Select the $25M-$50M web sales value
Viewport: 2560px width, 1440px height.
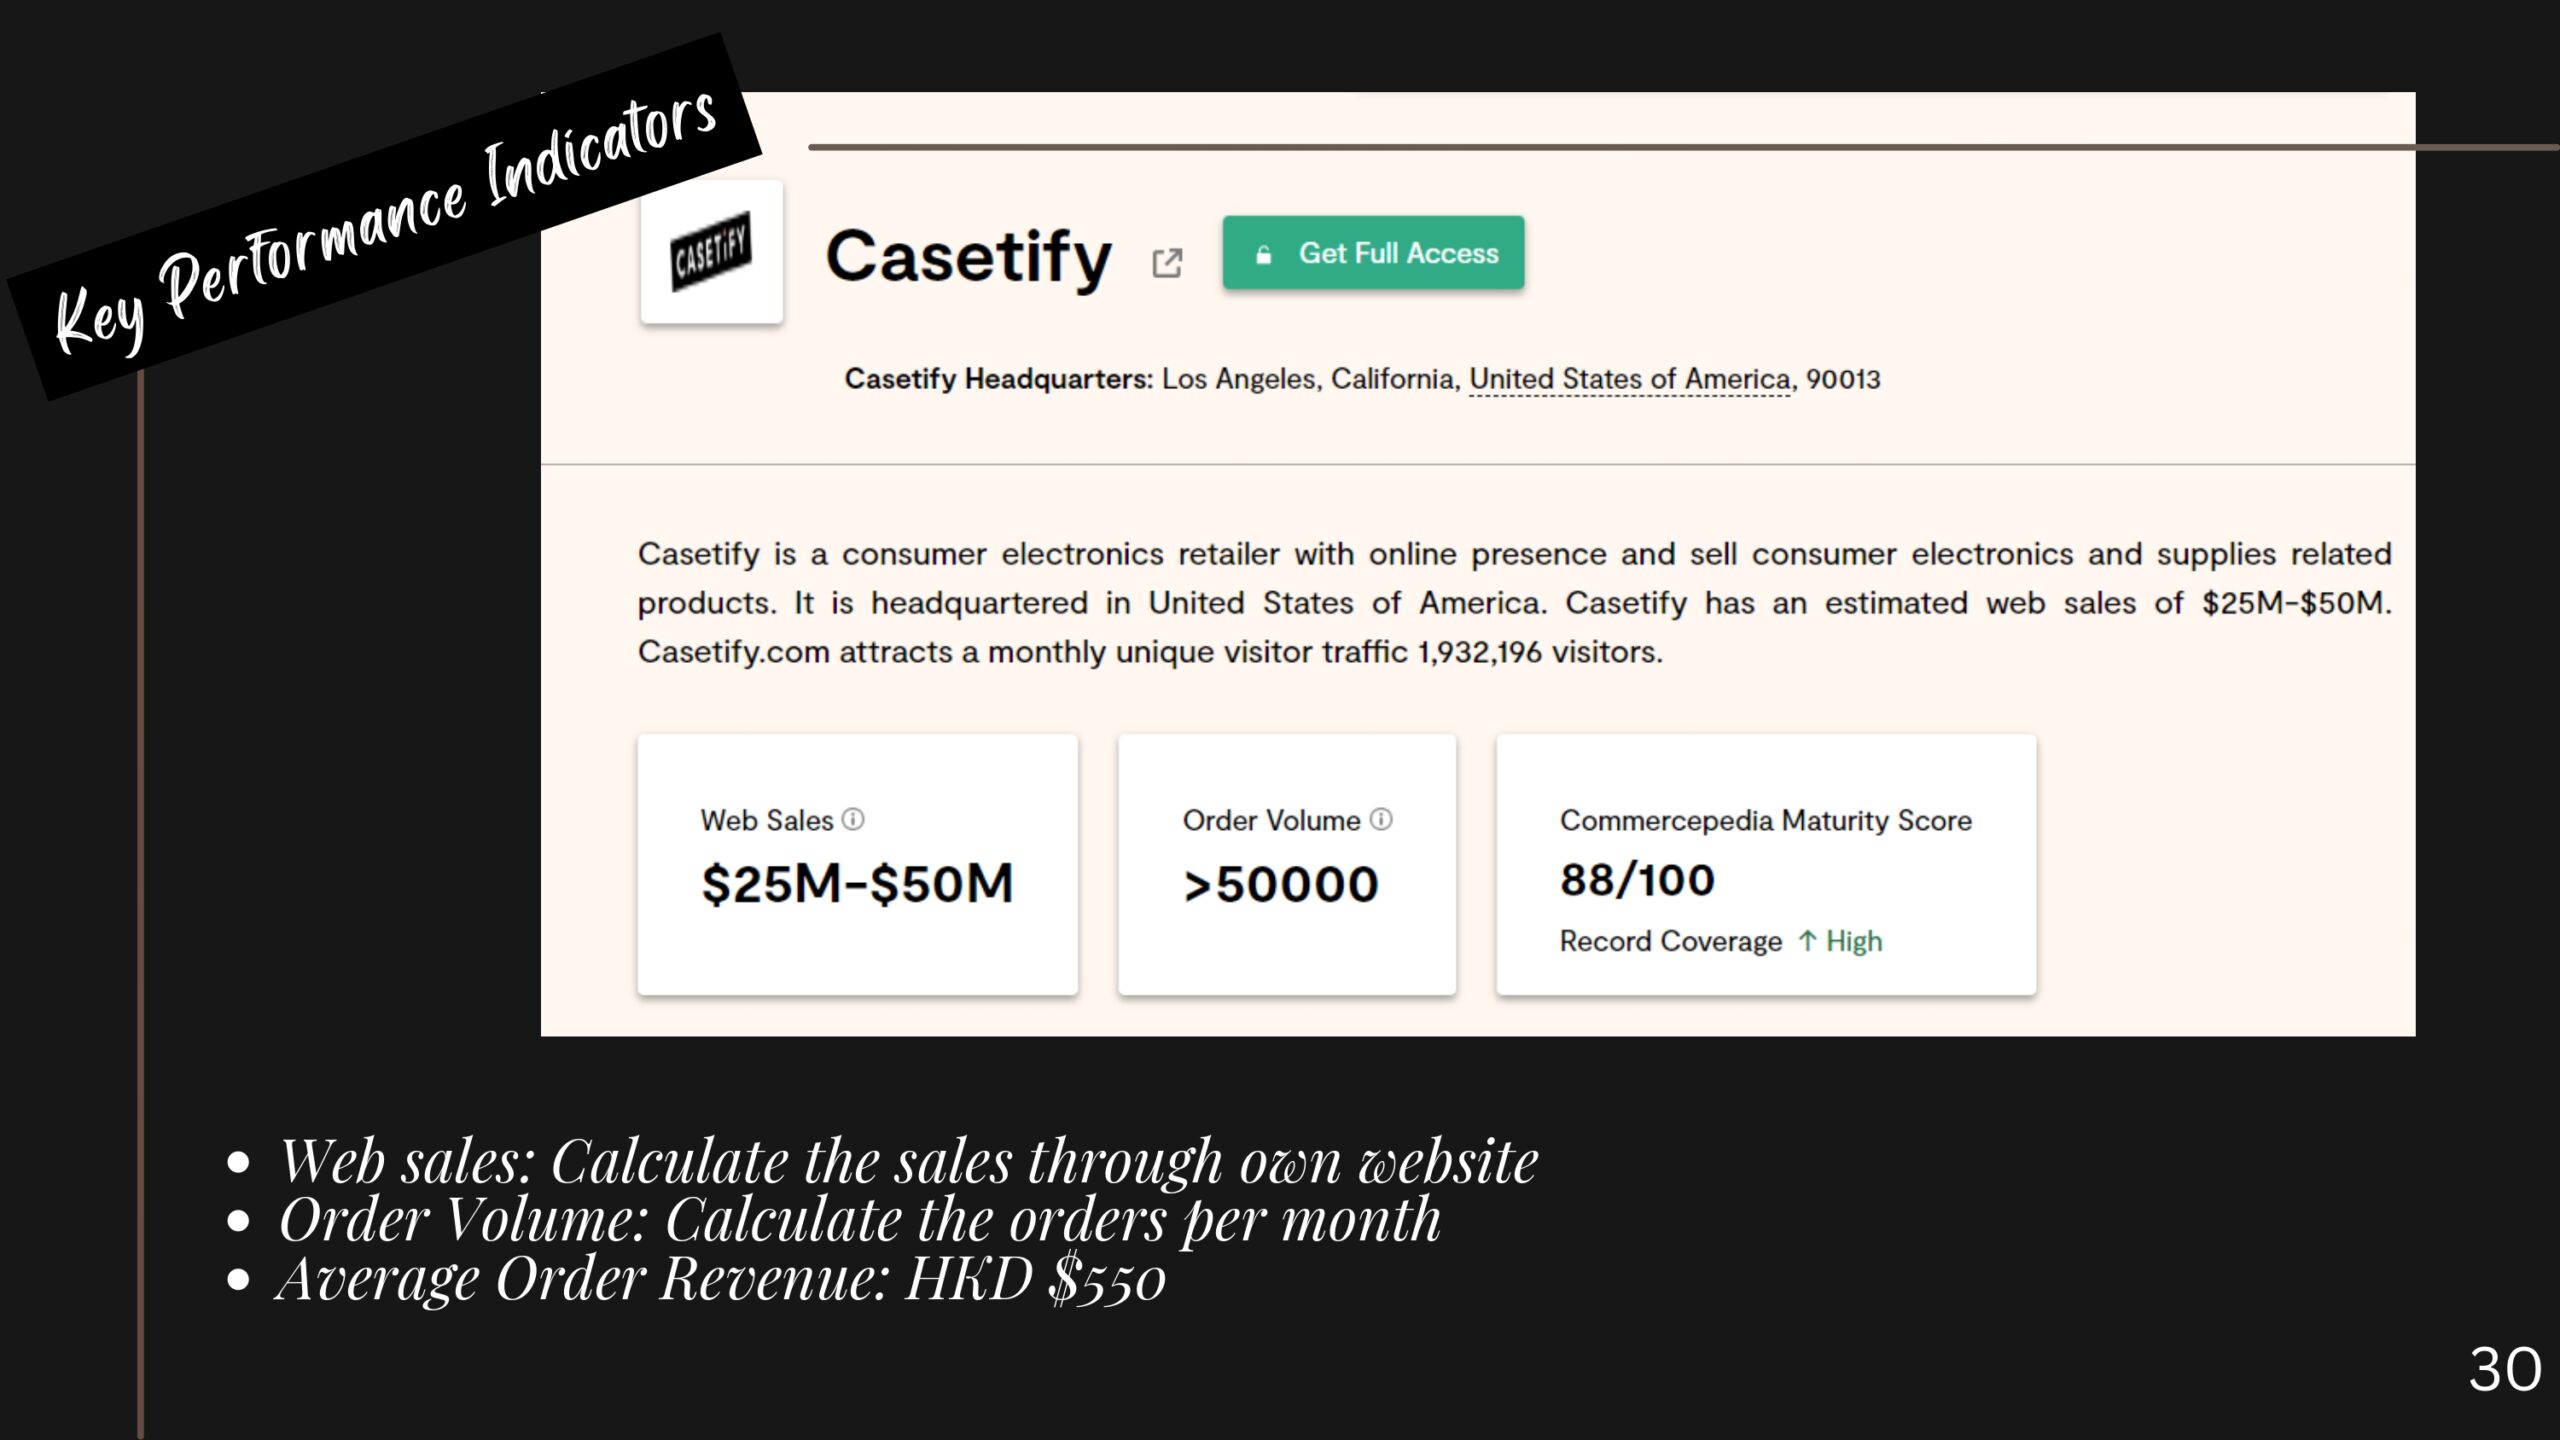click(x=857, y=884)
